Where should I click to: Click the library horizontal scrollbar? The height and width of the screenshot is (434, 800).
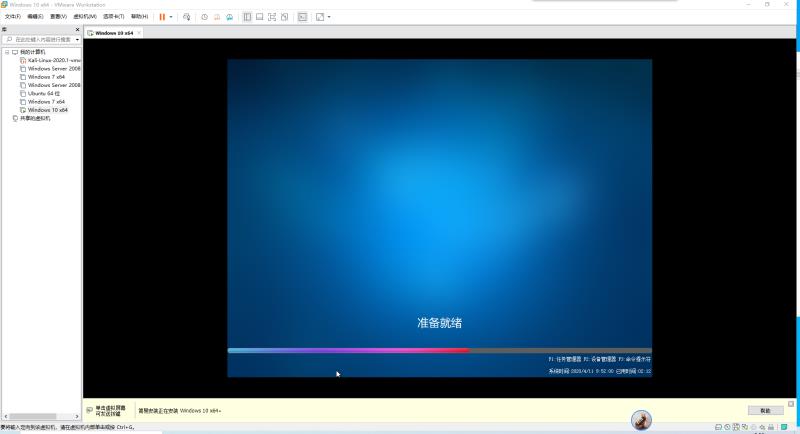click(33, 416)
